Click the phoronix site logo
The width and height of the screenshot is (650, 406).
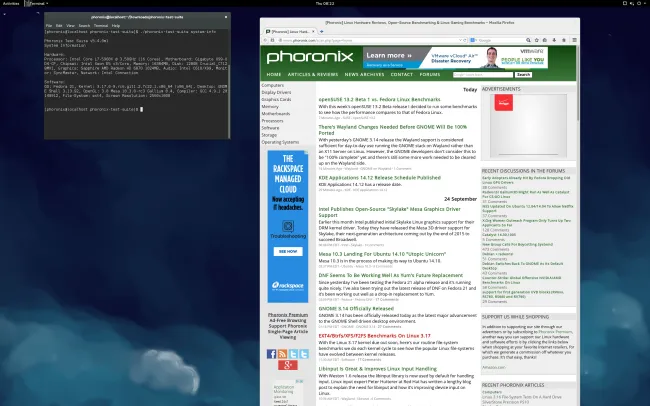(x=310, y=57)
